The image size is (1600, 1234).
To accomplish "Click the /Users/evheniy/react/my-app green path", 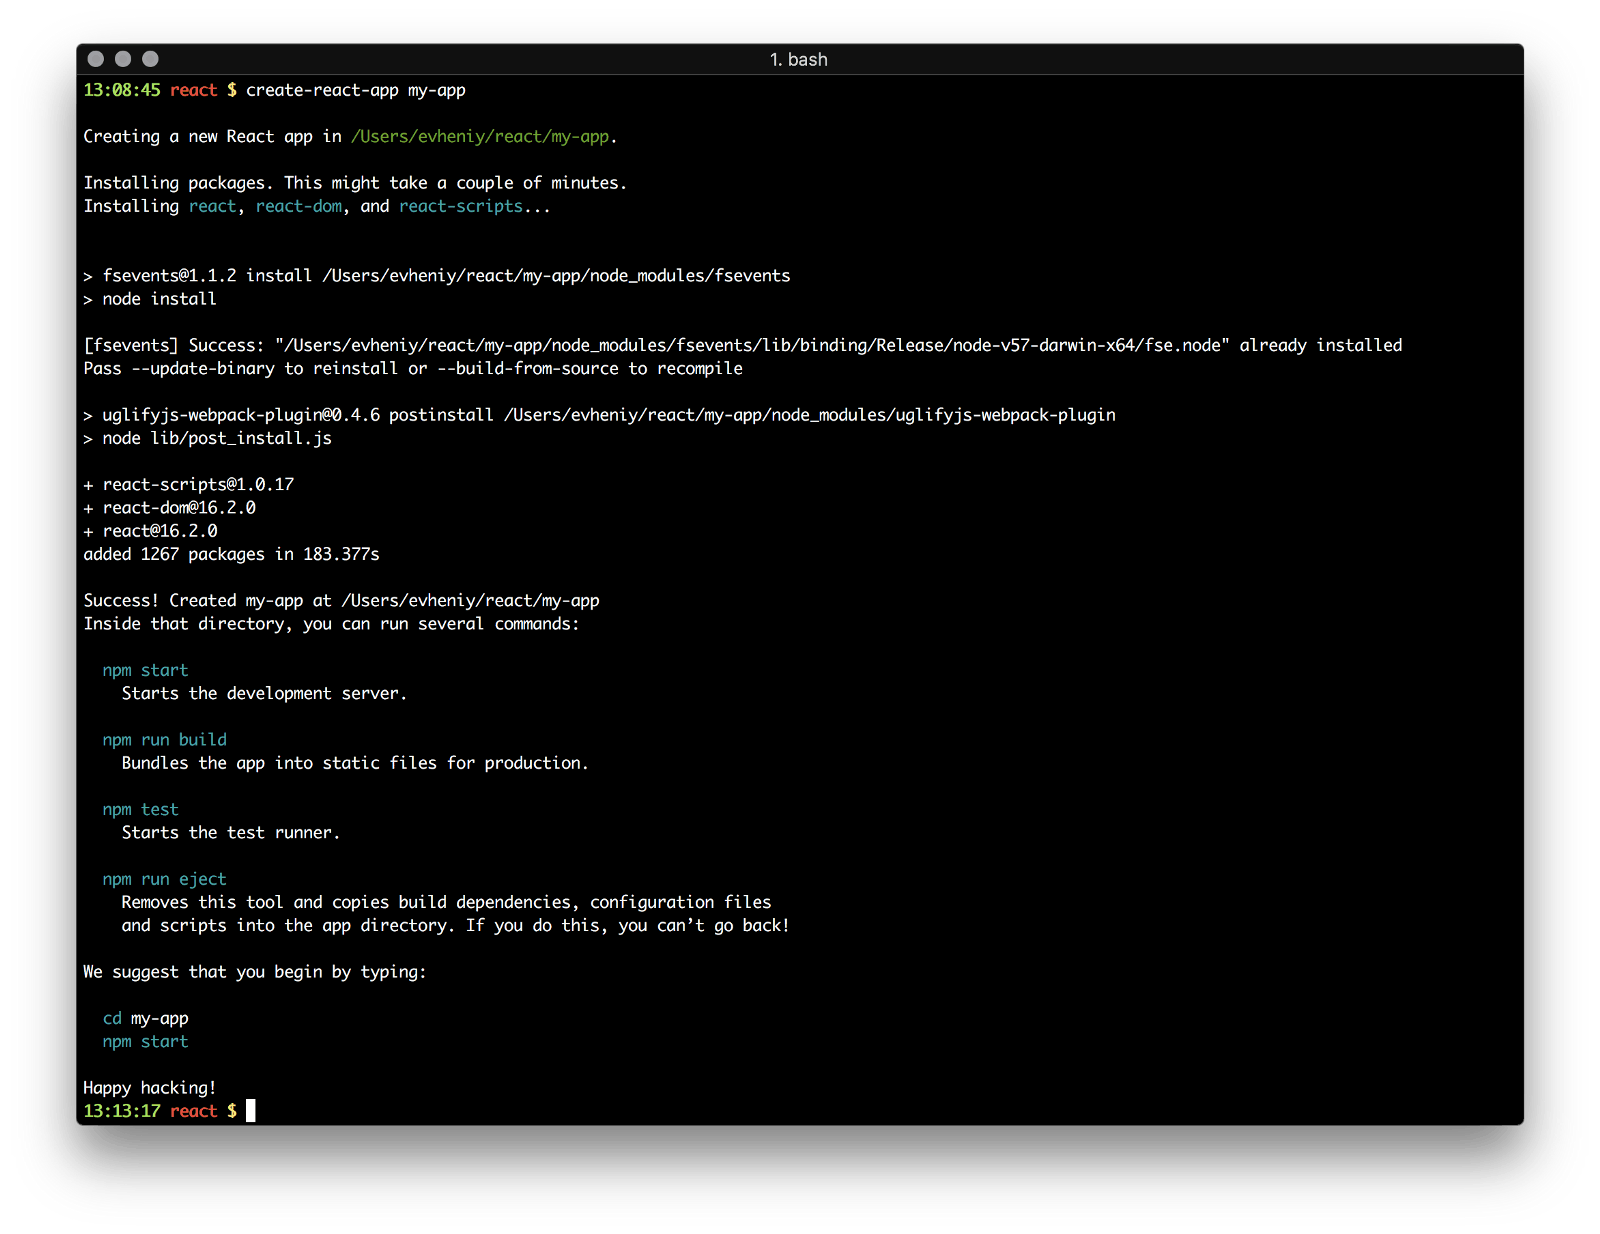I will 480,137.
